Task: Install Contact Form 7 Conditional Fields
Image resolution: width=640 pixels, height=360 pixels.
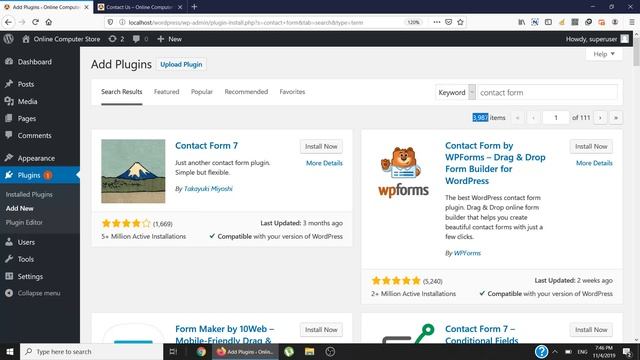Action: pos(591,330)
